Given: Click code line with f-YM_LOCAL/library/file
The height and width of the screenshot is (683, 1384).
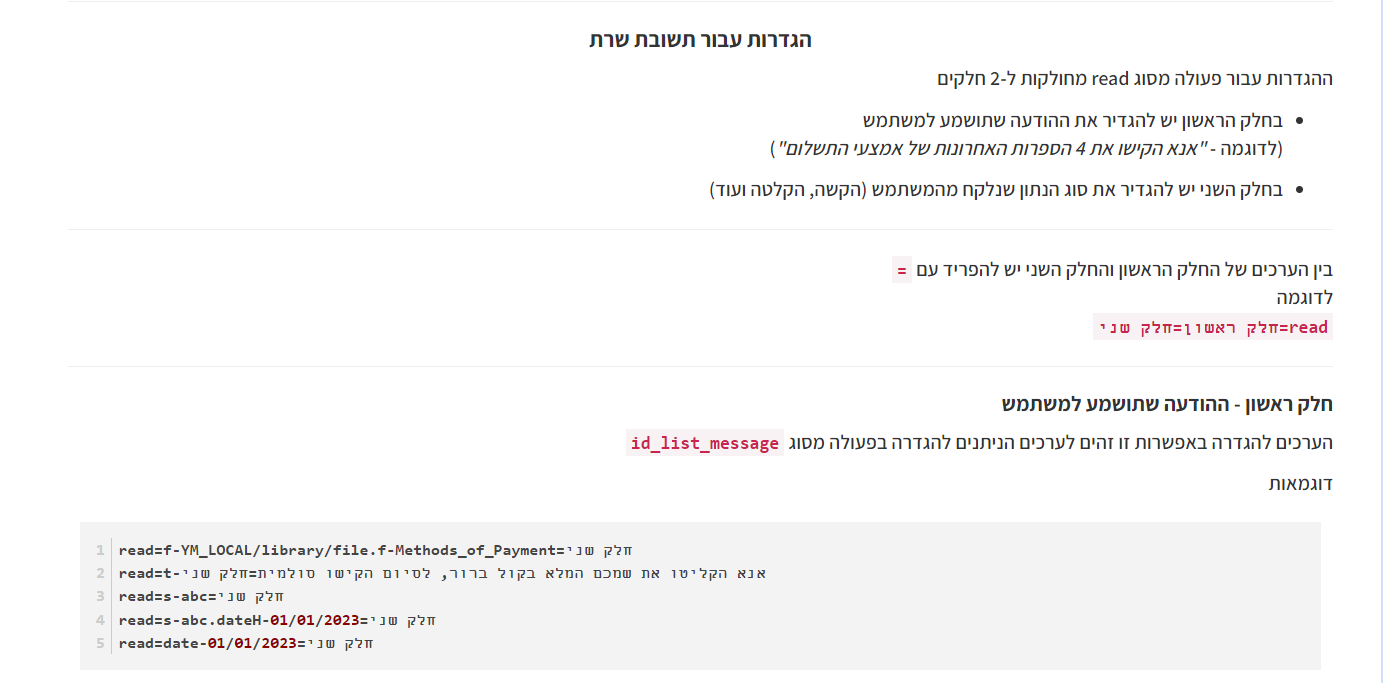Looking at the screenshot, I should (375, 550).
